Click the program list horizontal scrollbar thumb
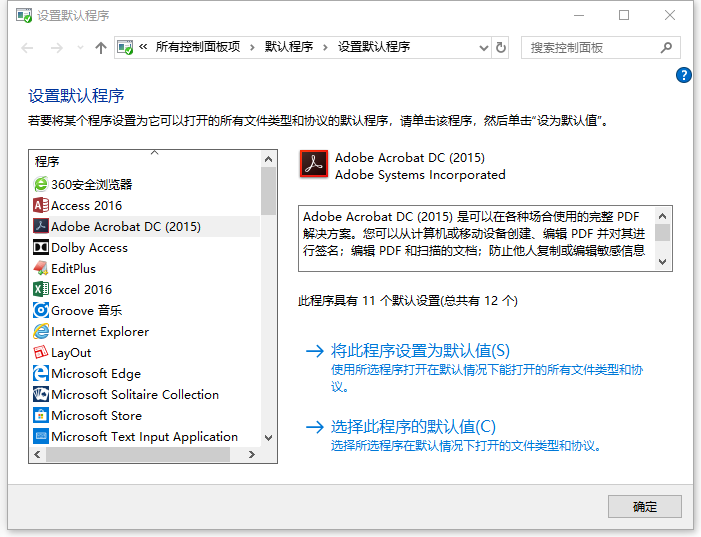This screenshot has width=701, height=537. 138,454
